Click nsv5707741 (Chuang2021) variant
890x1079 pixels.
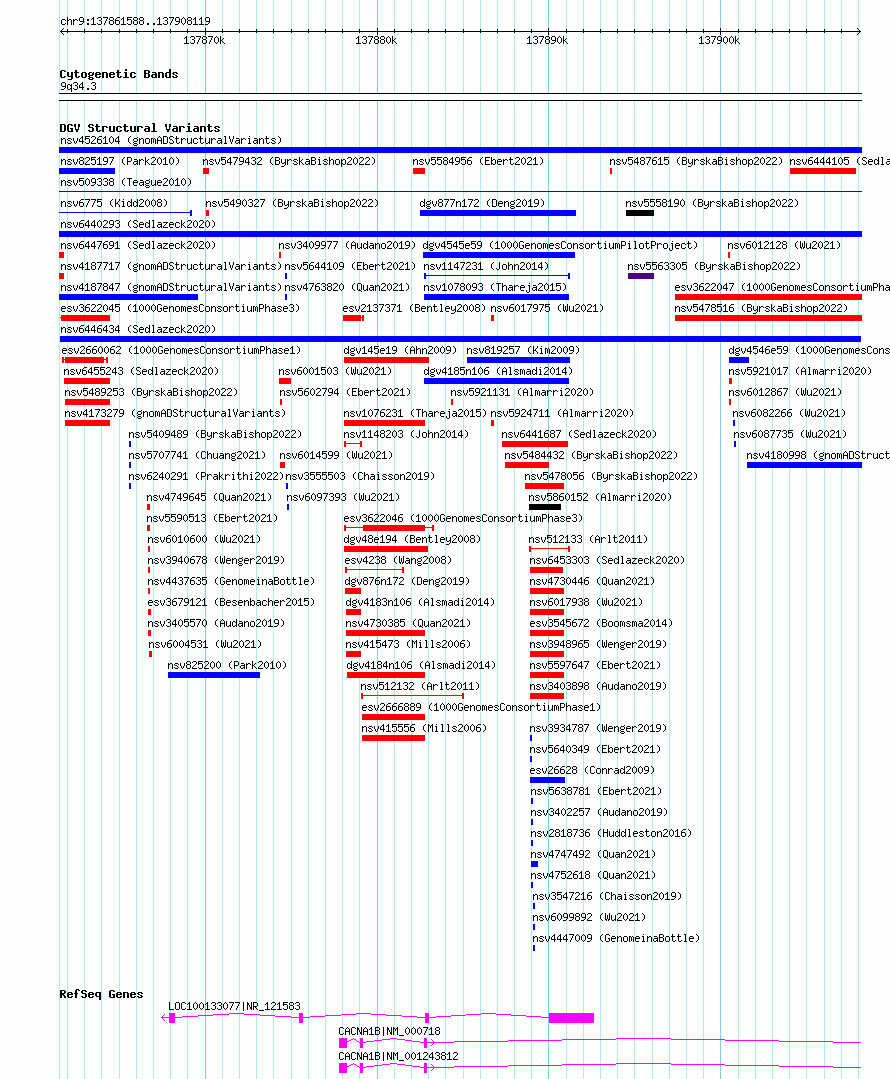197,455
